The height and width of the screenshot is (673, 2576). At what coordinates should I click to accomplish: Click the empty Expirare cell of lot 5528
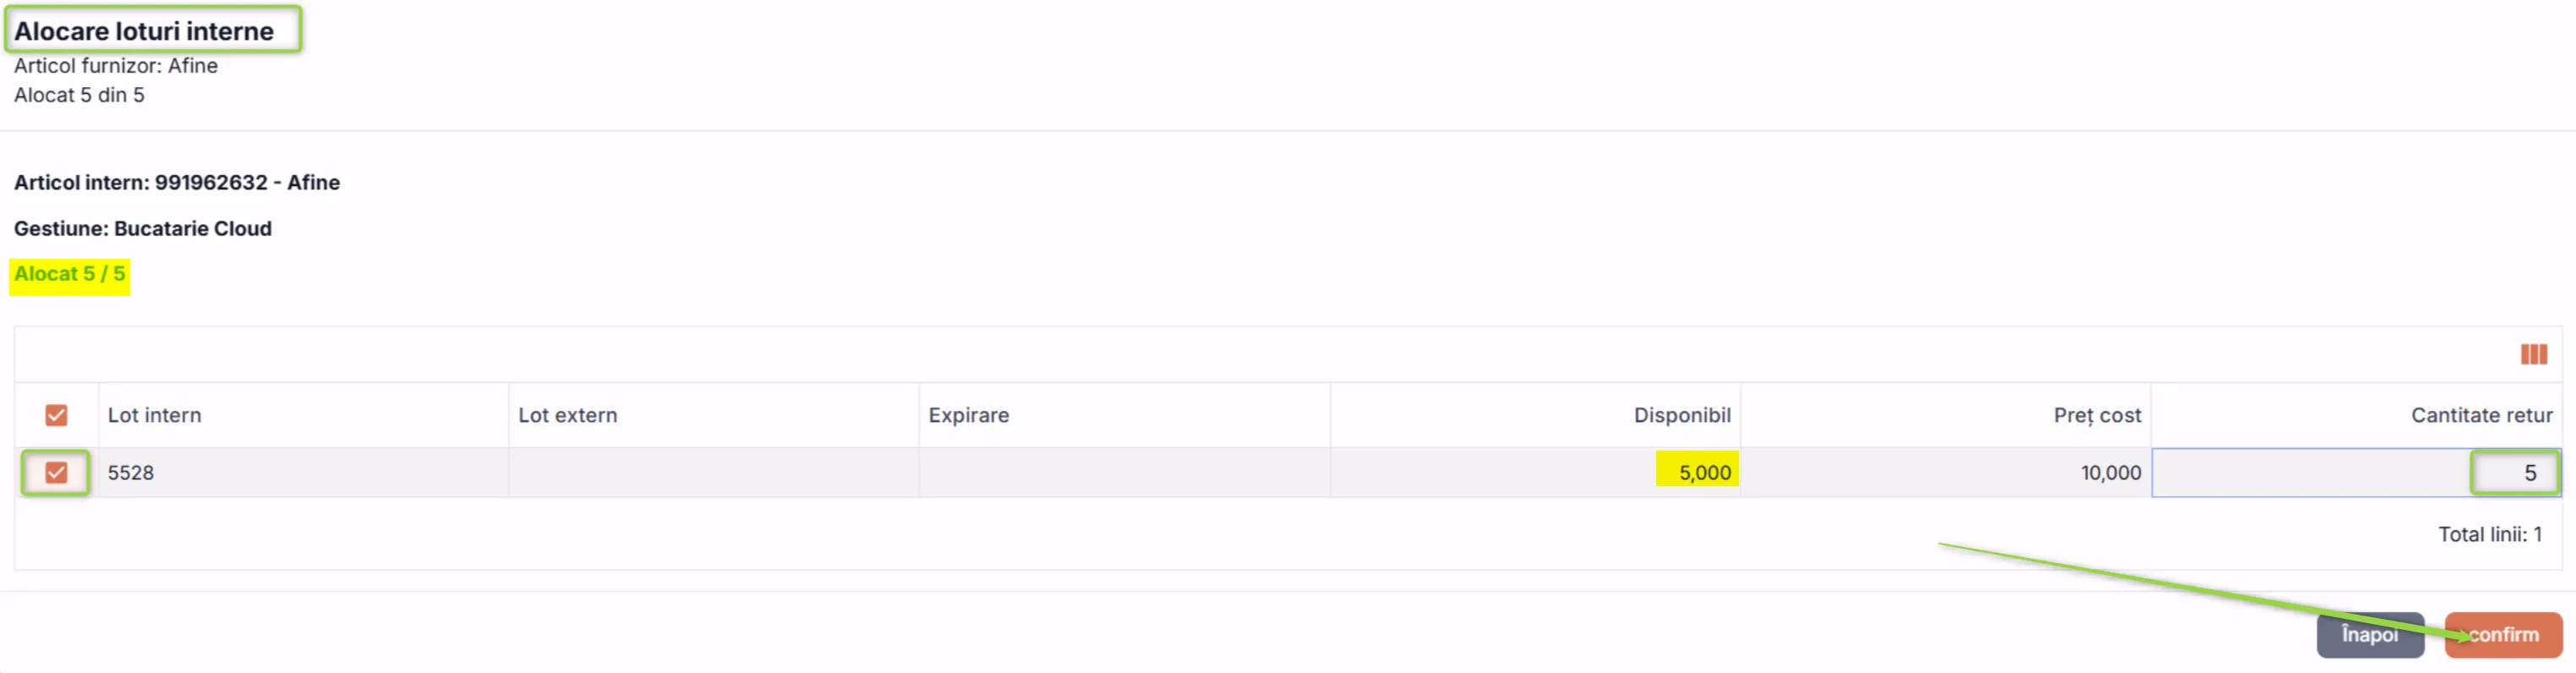pos(1124,472)
